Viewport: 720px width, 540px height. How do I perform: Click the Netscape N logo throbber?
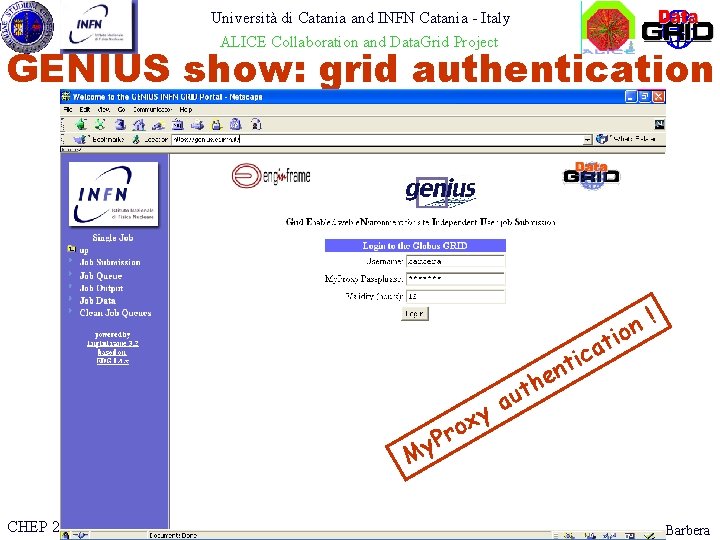coord(659,124)
